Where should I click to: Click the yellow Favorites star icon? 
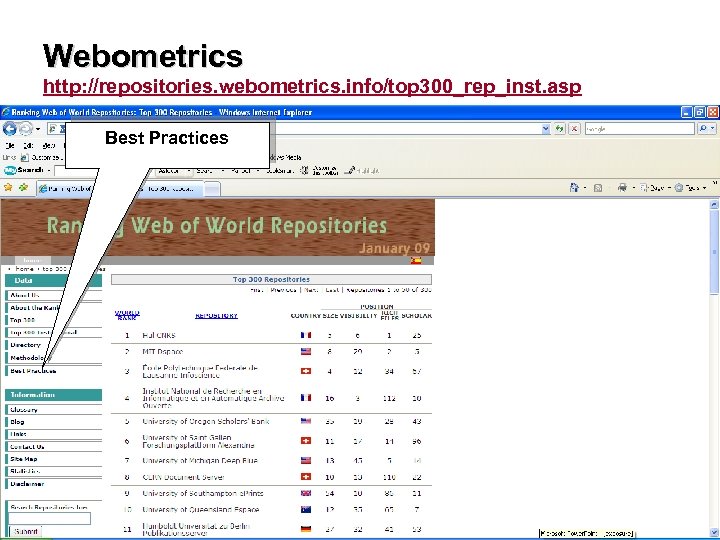click(8, 187)
